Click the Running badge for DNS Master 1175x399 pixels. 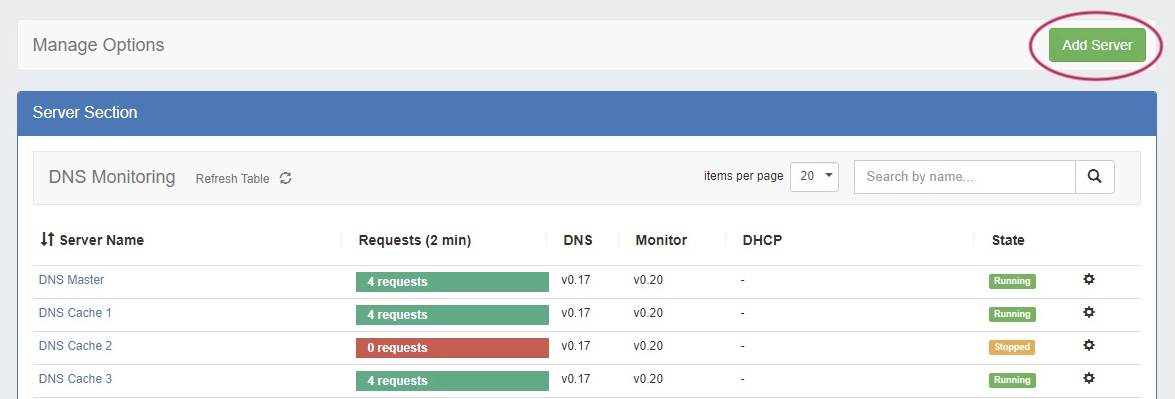tap(1012, 281)
